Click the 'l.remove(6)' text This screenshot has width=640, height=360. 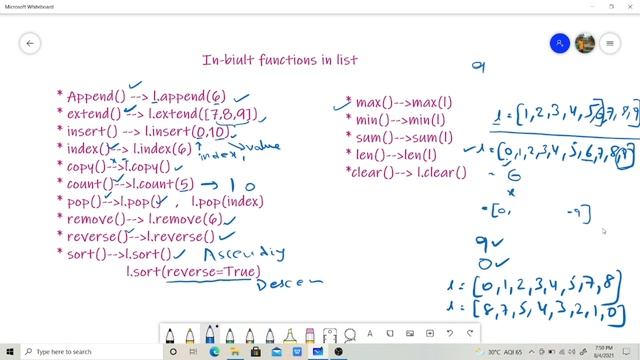click(x=185, y=219)
